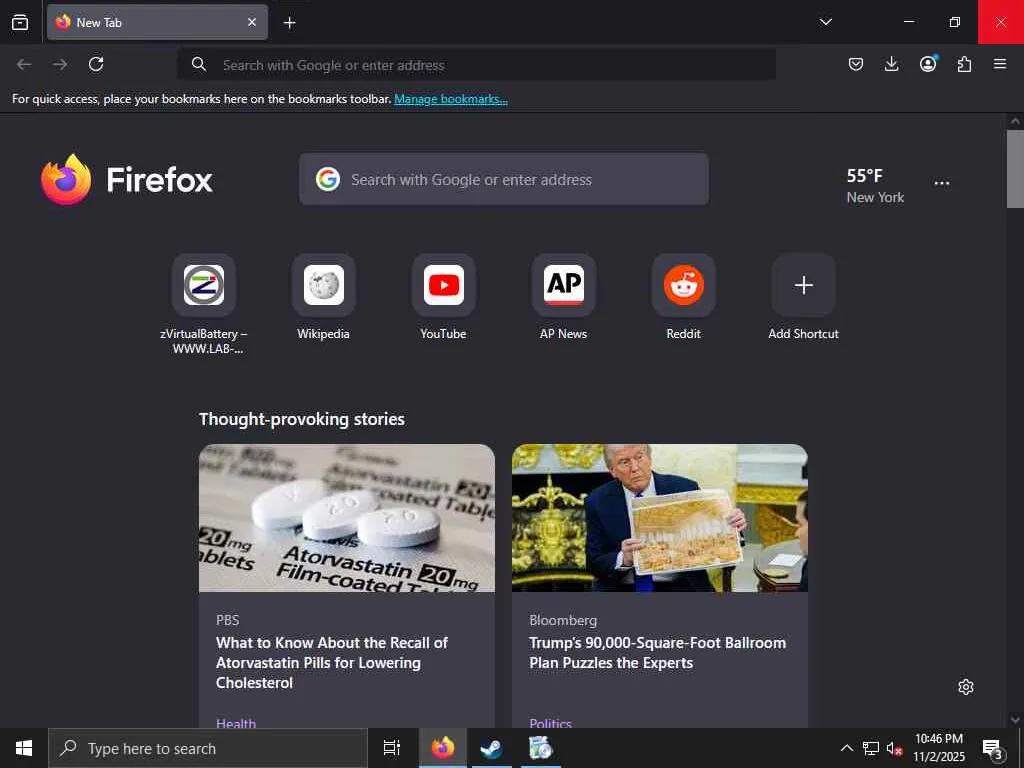The image size is (1024, 768).
Task: Select the New Tab tab label
Action: (99, 22)
